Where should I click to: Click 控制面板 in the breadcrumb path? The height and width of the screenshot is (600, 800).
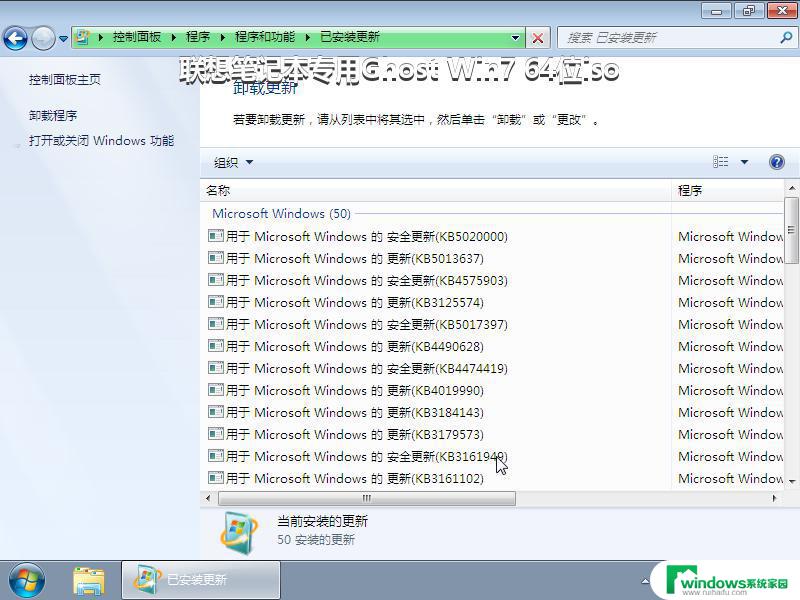pyautogui.click(x=137, y=37)
